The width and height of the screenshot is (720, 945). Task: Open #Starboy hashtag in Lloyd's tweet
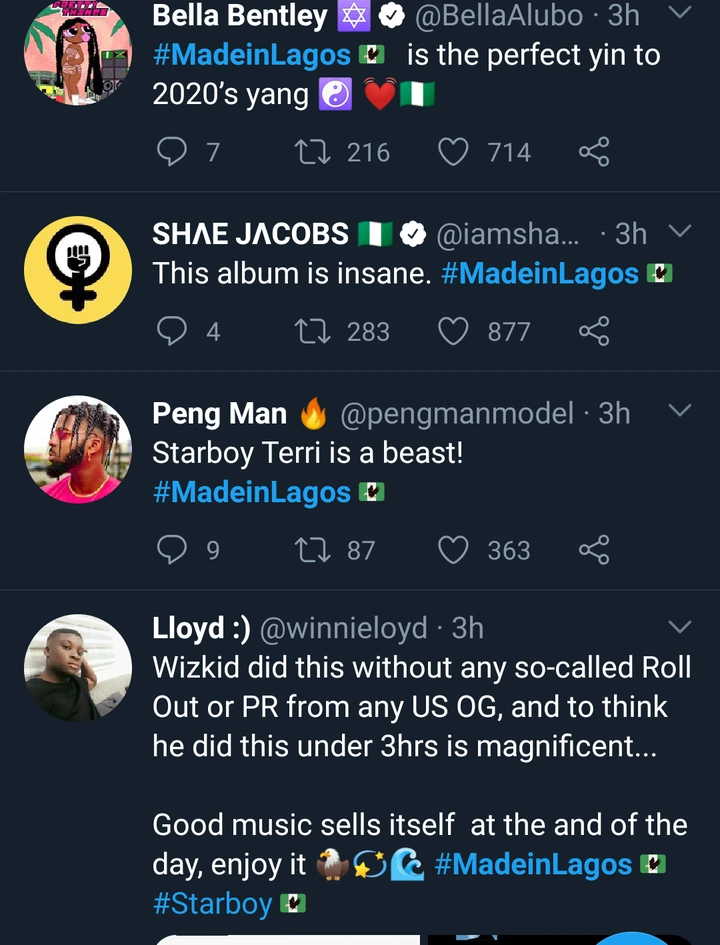[213, 903]
